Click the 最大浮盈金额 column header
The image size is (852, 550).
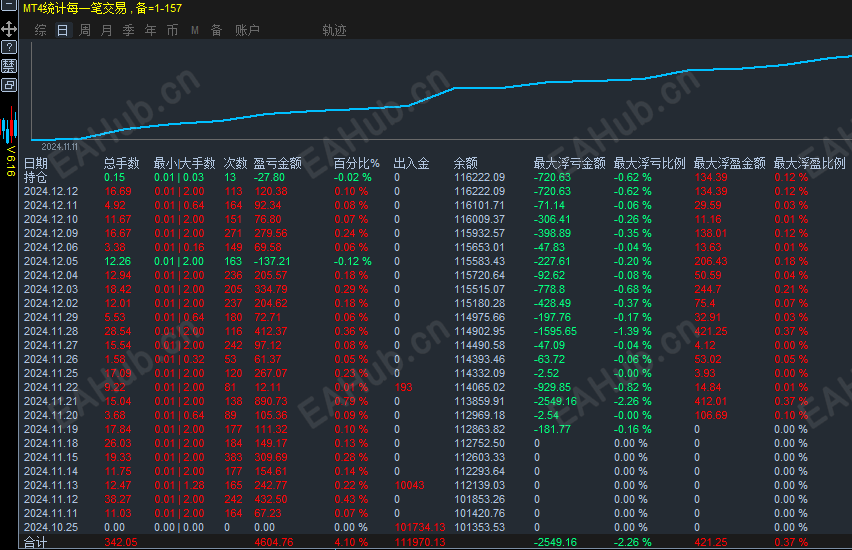(729, 163)
